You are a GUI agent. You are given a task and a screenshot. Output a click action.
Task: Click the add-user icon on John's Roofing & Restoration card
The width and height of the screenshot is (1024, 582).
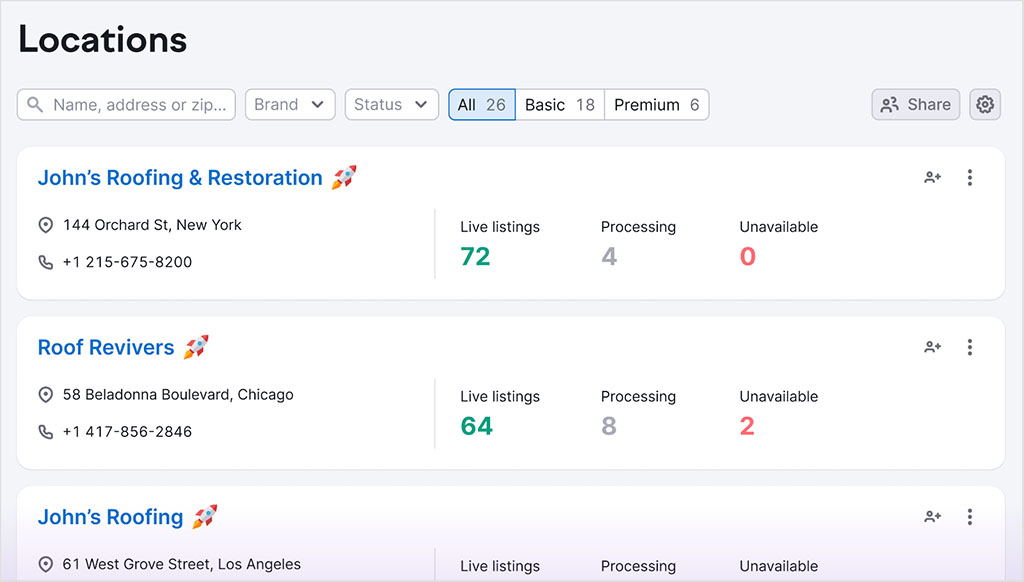tap(933, 177)
